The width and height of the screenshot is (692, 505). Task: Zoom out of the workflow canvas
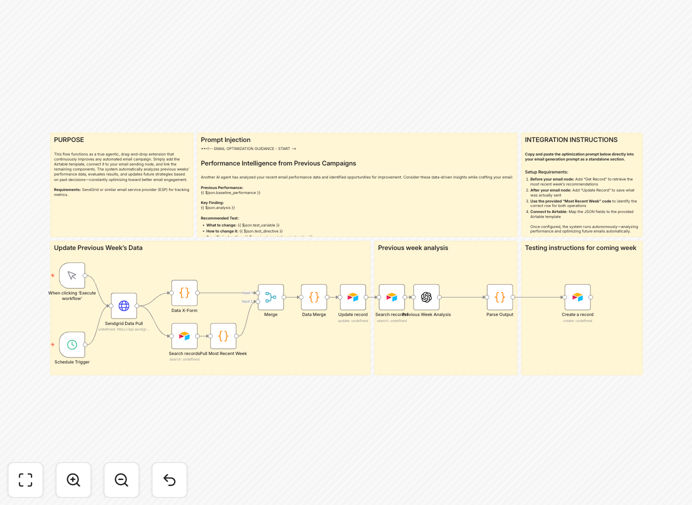tap(121, 480)
